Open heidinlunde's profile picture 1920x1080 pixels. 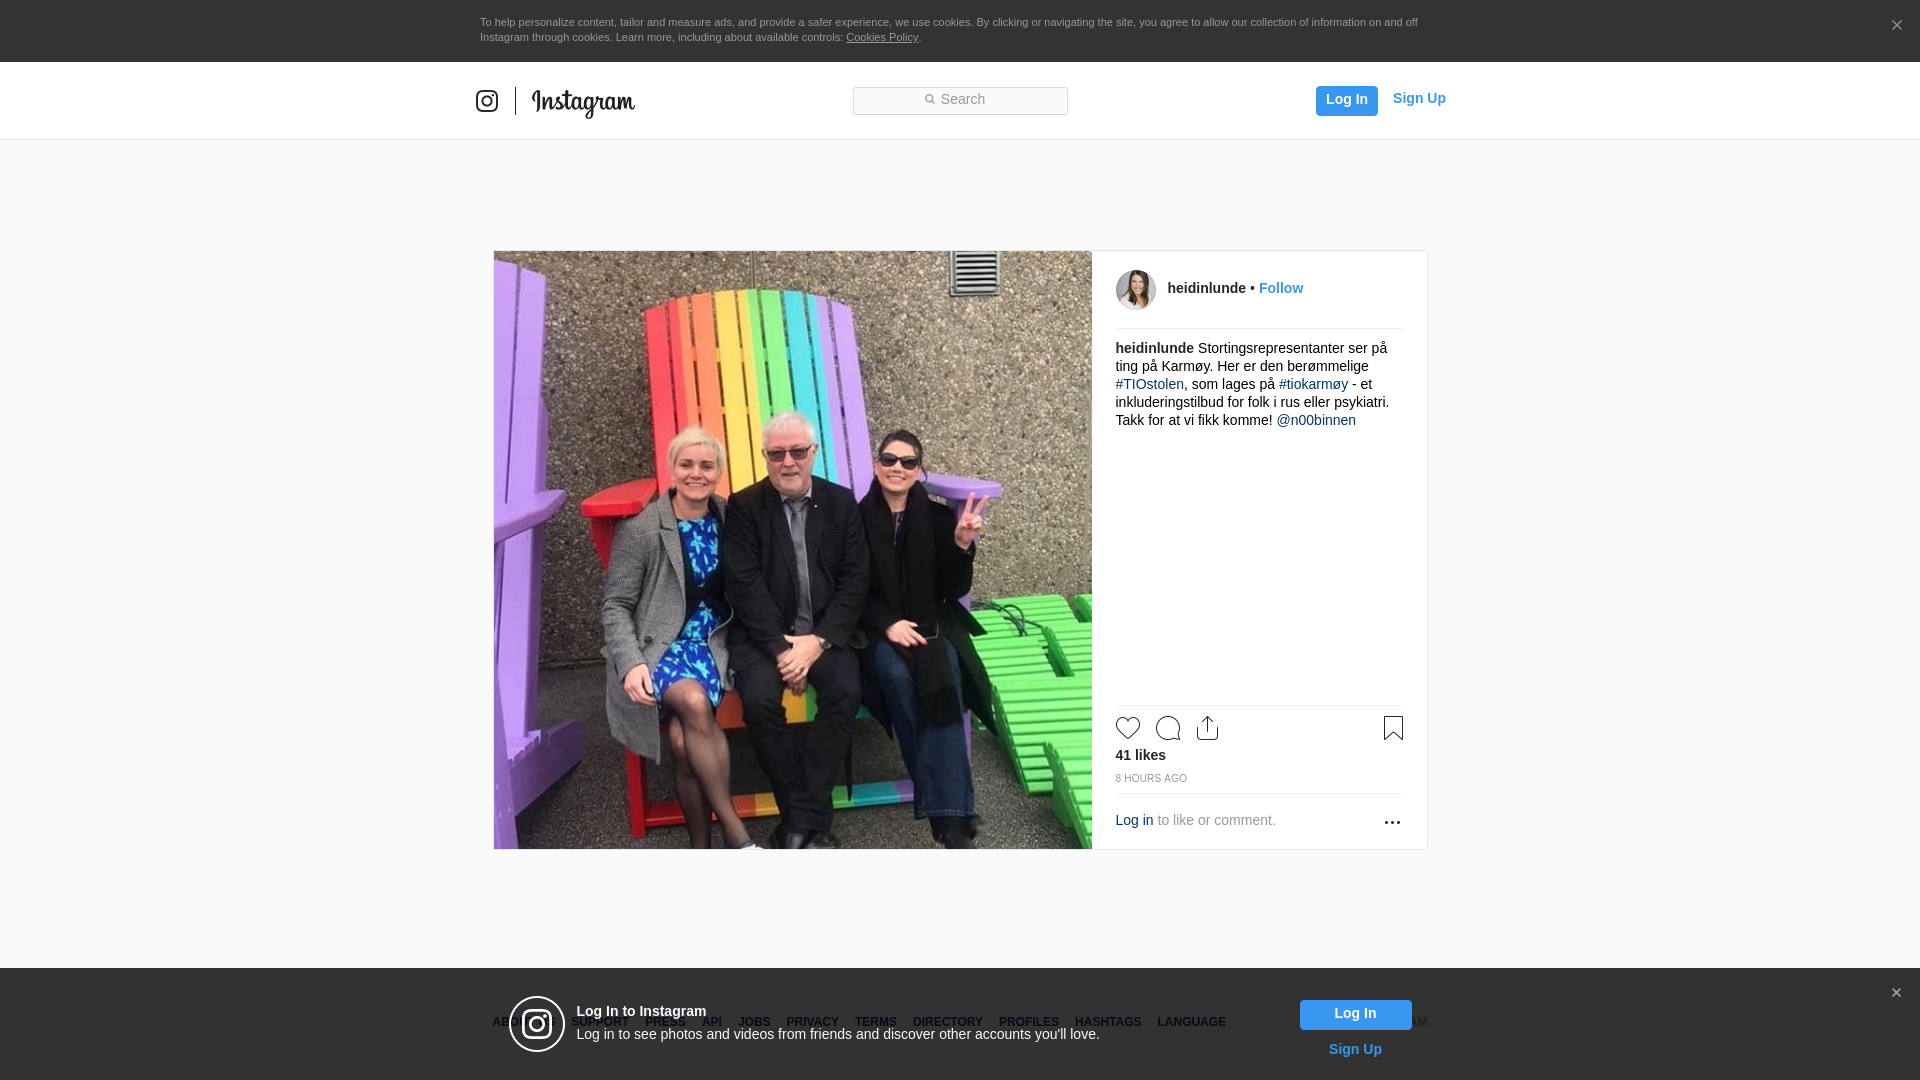pos(1135,289)
